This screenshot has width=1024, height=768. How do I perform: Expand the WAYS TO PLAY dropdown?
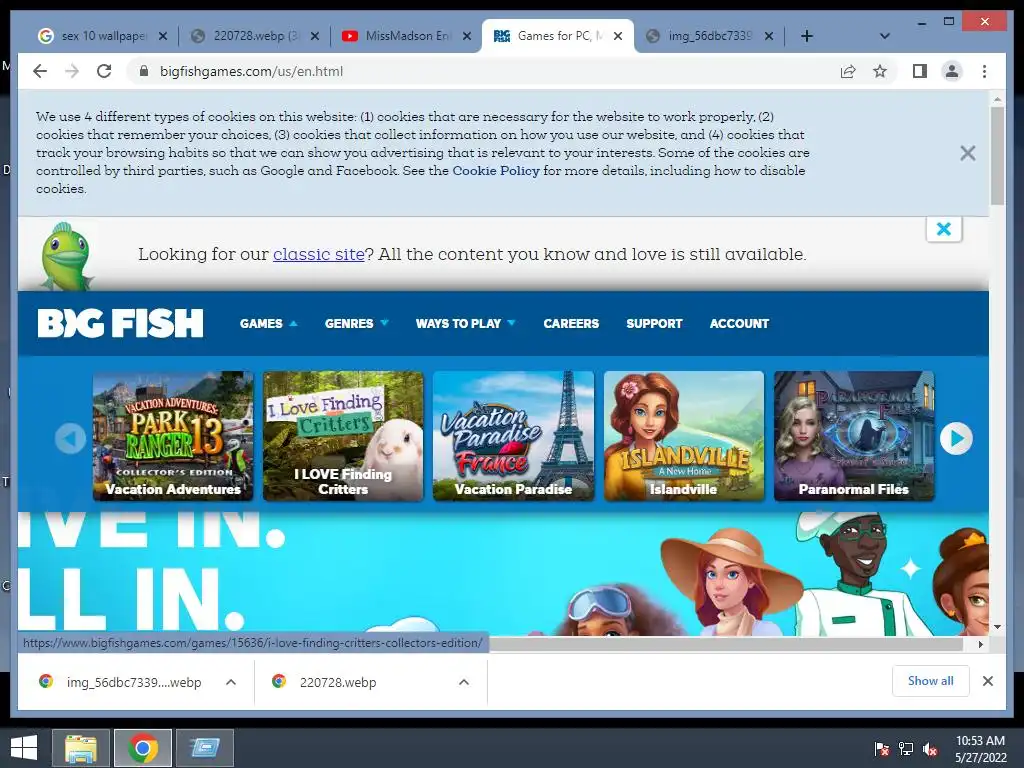[465, 323]
